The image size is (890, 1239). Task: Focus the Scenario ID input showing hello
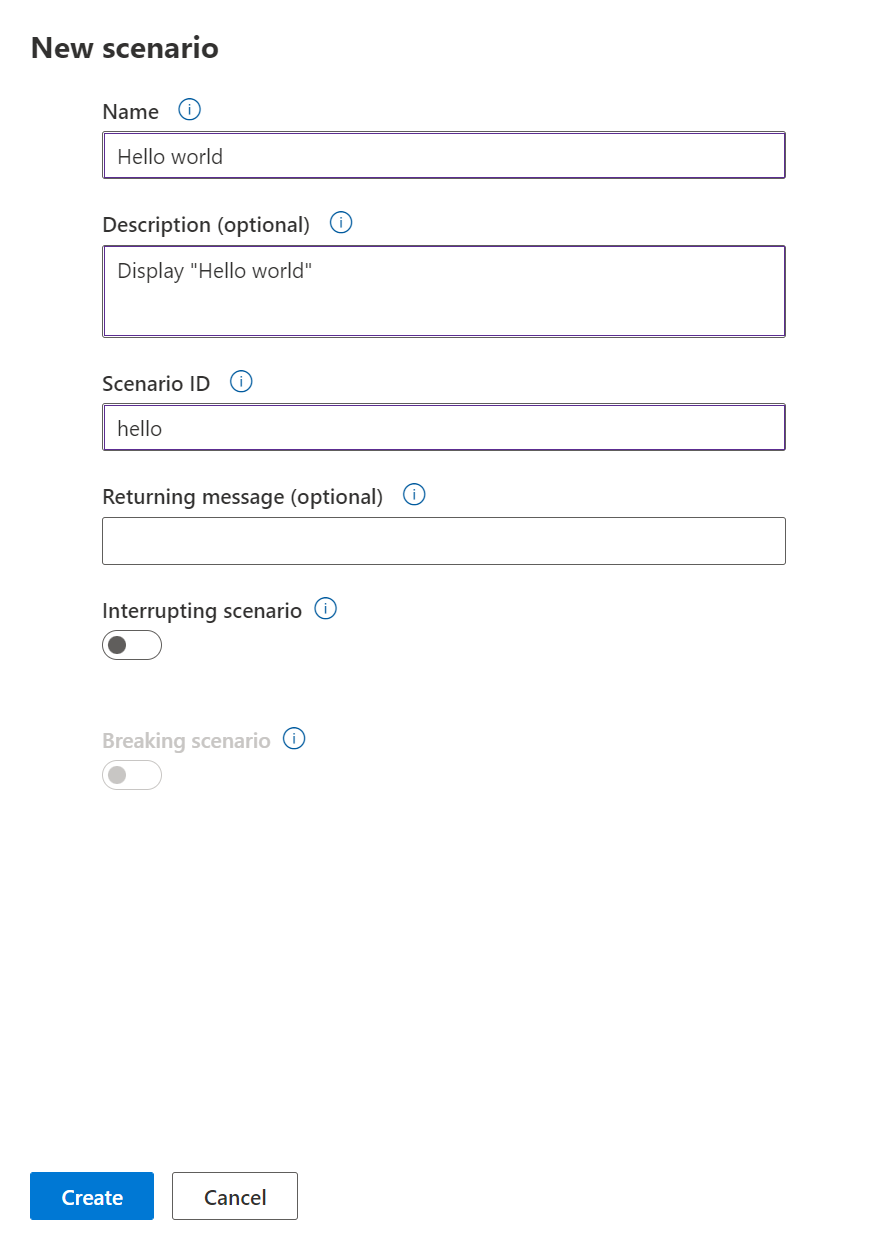[x=444, y=427]
